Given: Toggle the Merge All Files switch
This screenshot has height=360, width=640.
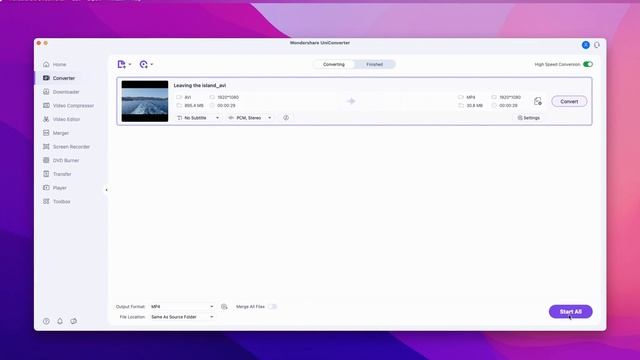Looking at the screenshot, I should [272, 307].
